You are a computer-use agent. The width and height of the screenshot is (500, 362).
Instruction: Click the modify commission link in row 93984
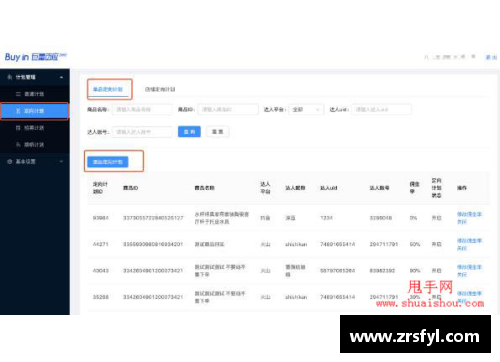click(x=469, y=214)
